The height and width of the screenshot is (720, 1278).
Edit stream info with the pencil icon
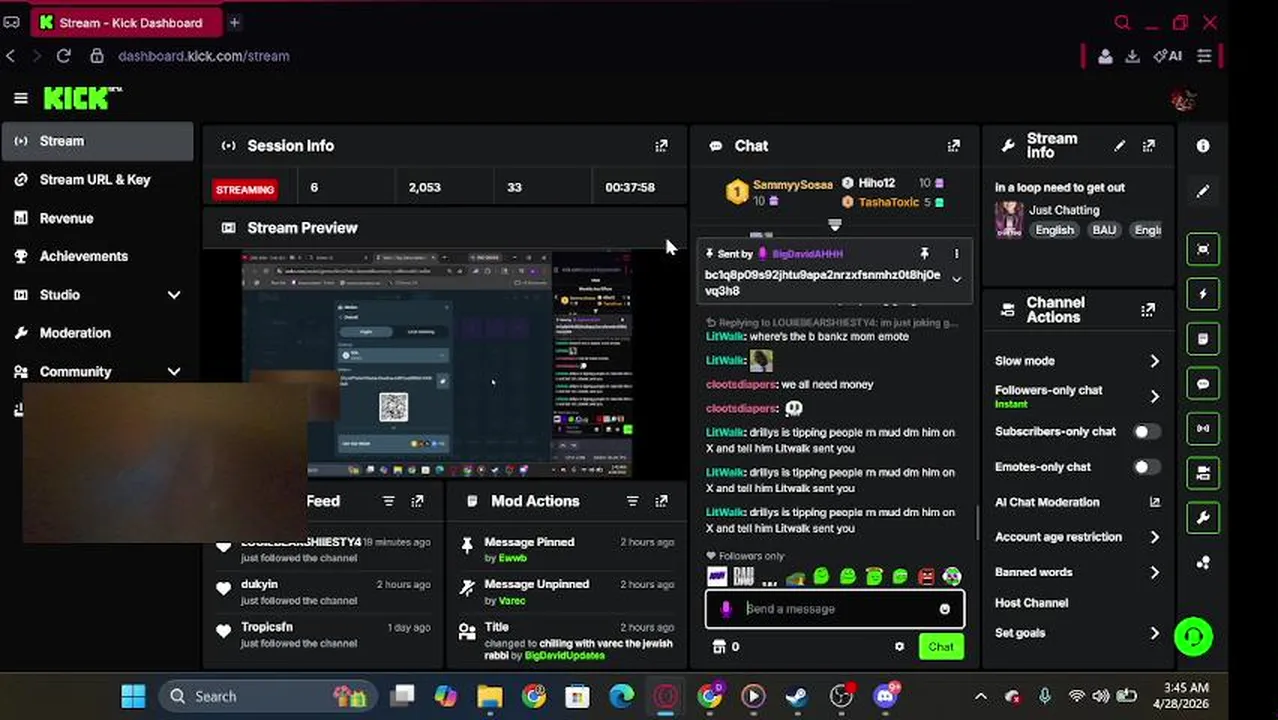1120,146
